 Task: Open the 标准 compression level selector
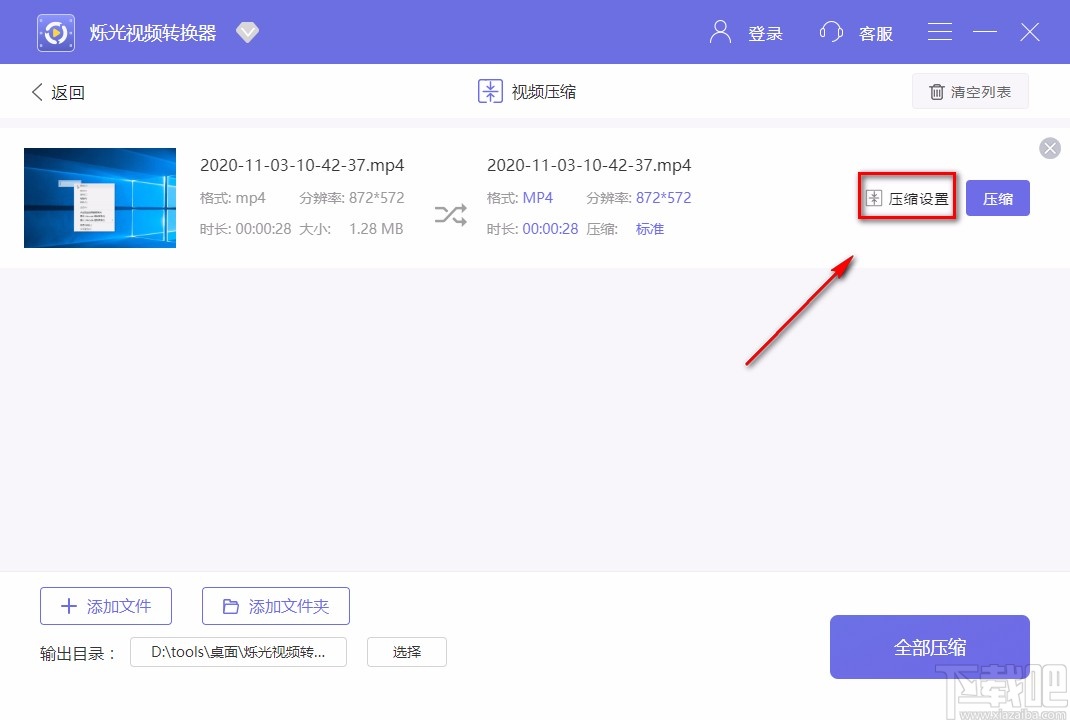(x=650, y=228)
